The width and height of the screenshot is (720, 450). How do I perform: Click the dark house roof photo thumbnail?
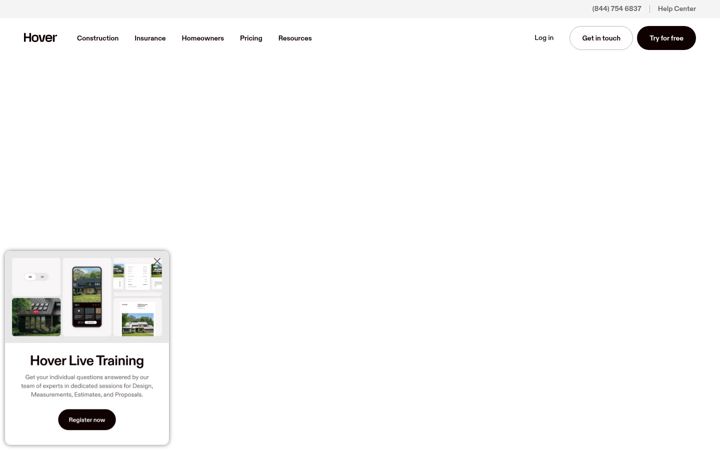coord(36,317)
